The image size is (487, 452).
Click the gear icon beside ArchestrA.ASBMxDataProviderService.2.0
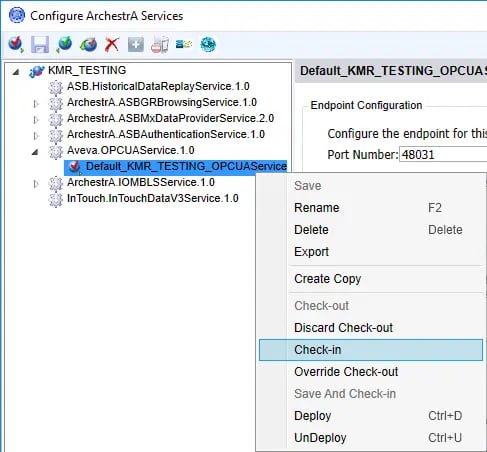point(56,119)
